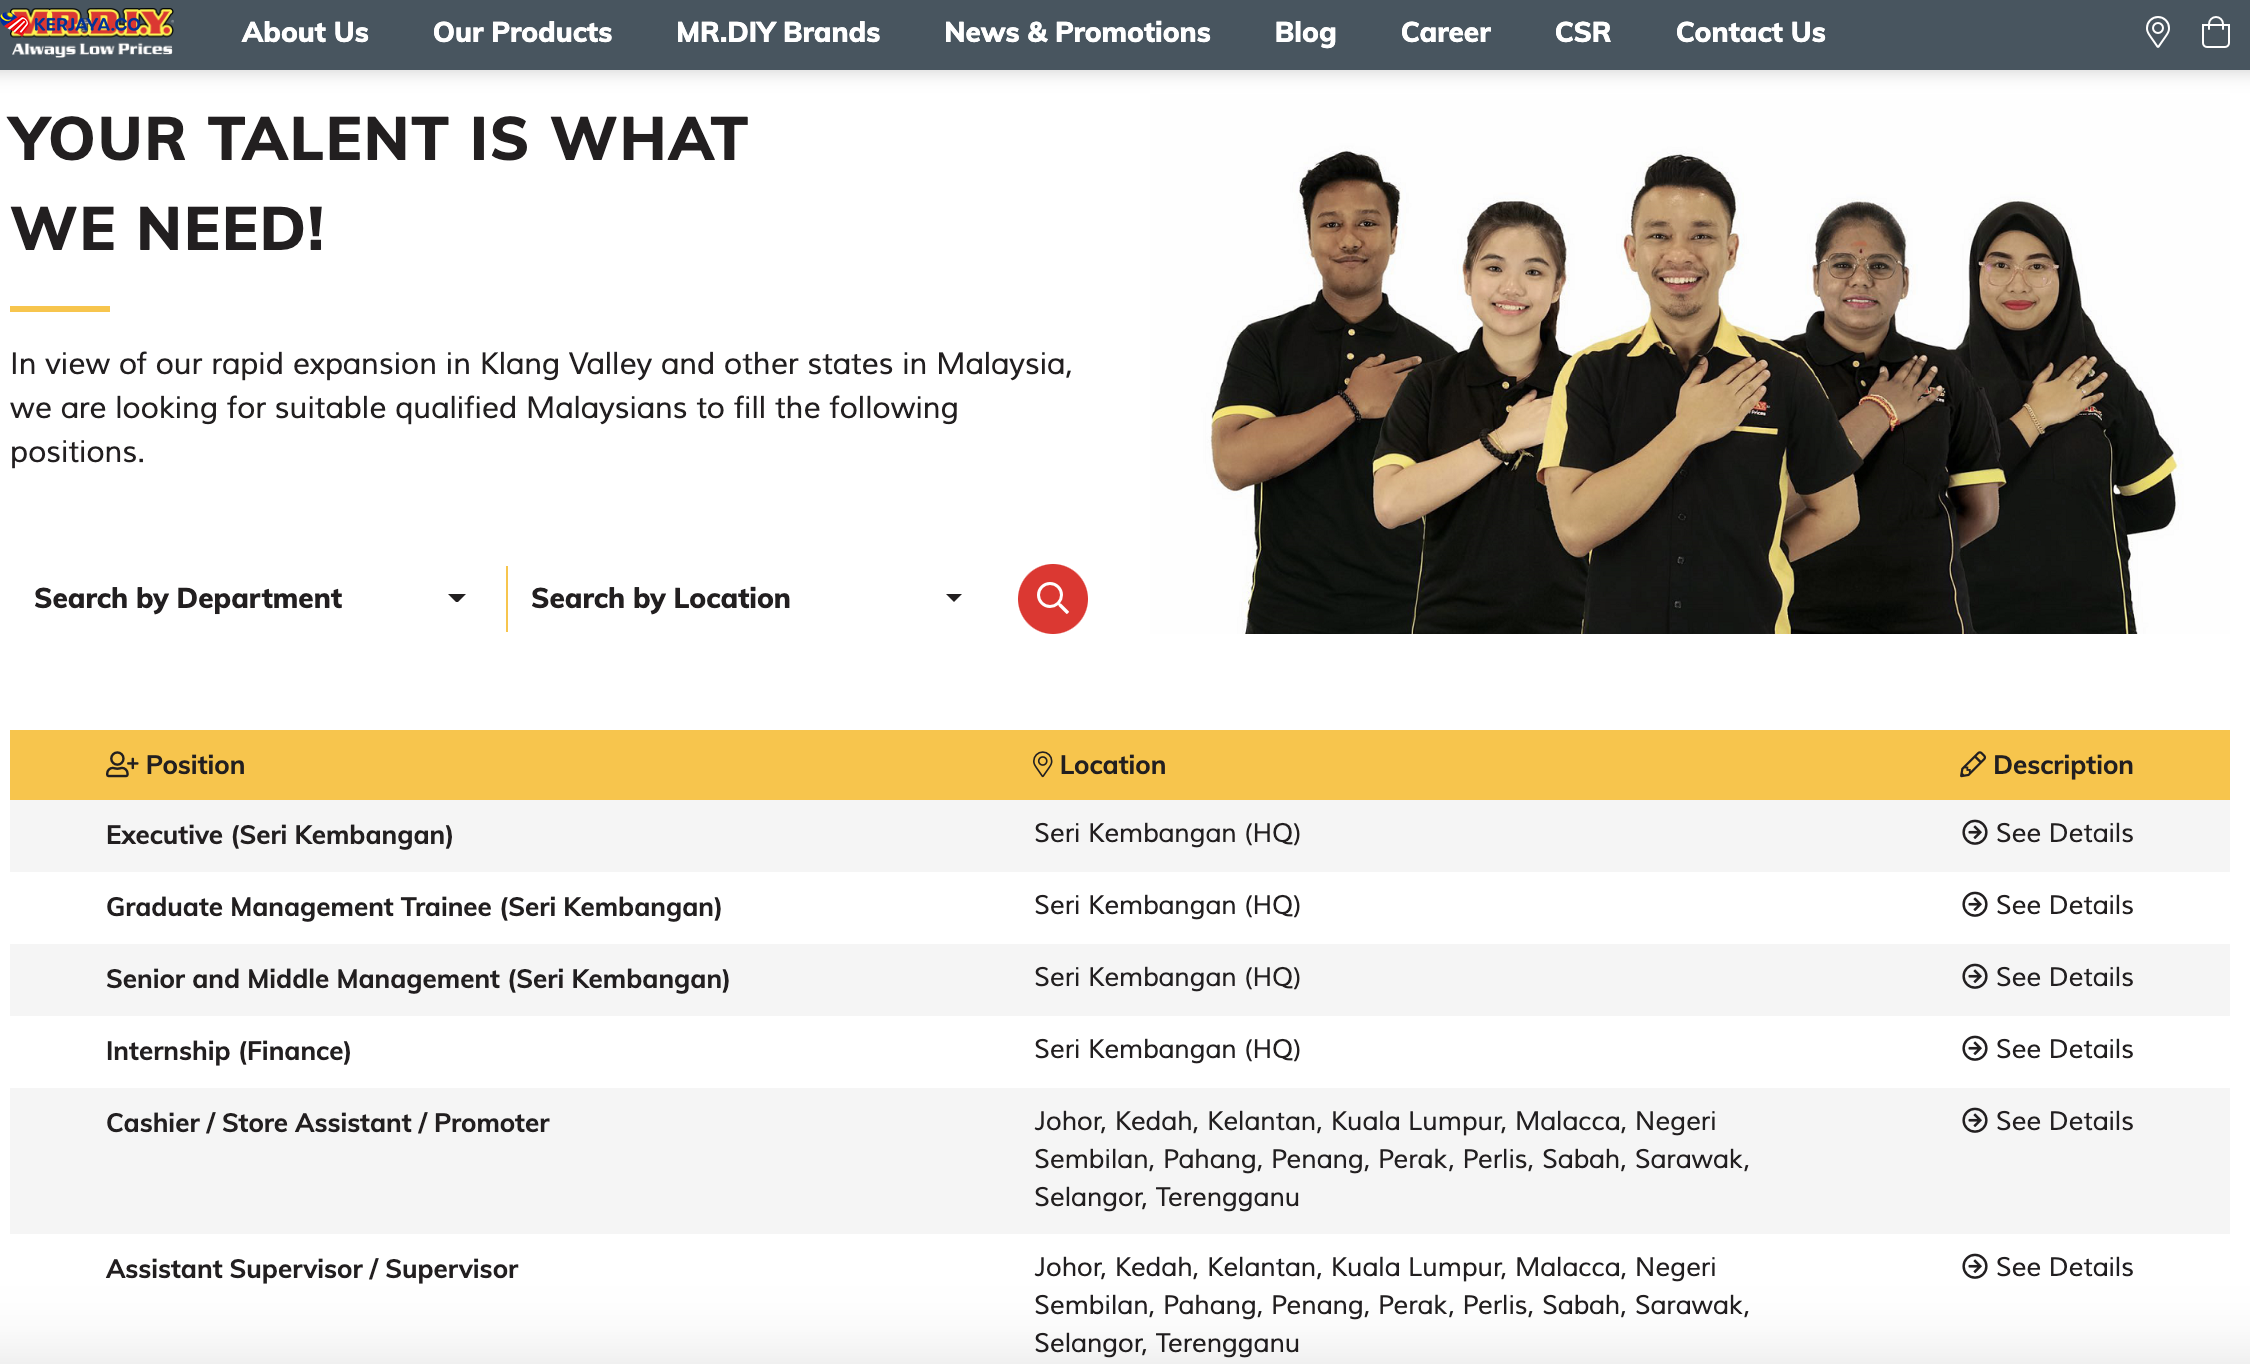Click arrow icon for Executive See Details
This screenshot has width=2250, height=1364.
(1974, 833)
